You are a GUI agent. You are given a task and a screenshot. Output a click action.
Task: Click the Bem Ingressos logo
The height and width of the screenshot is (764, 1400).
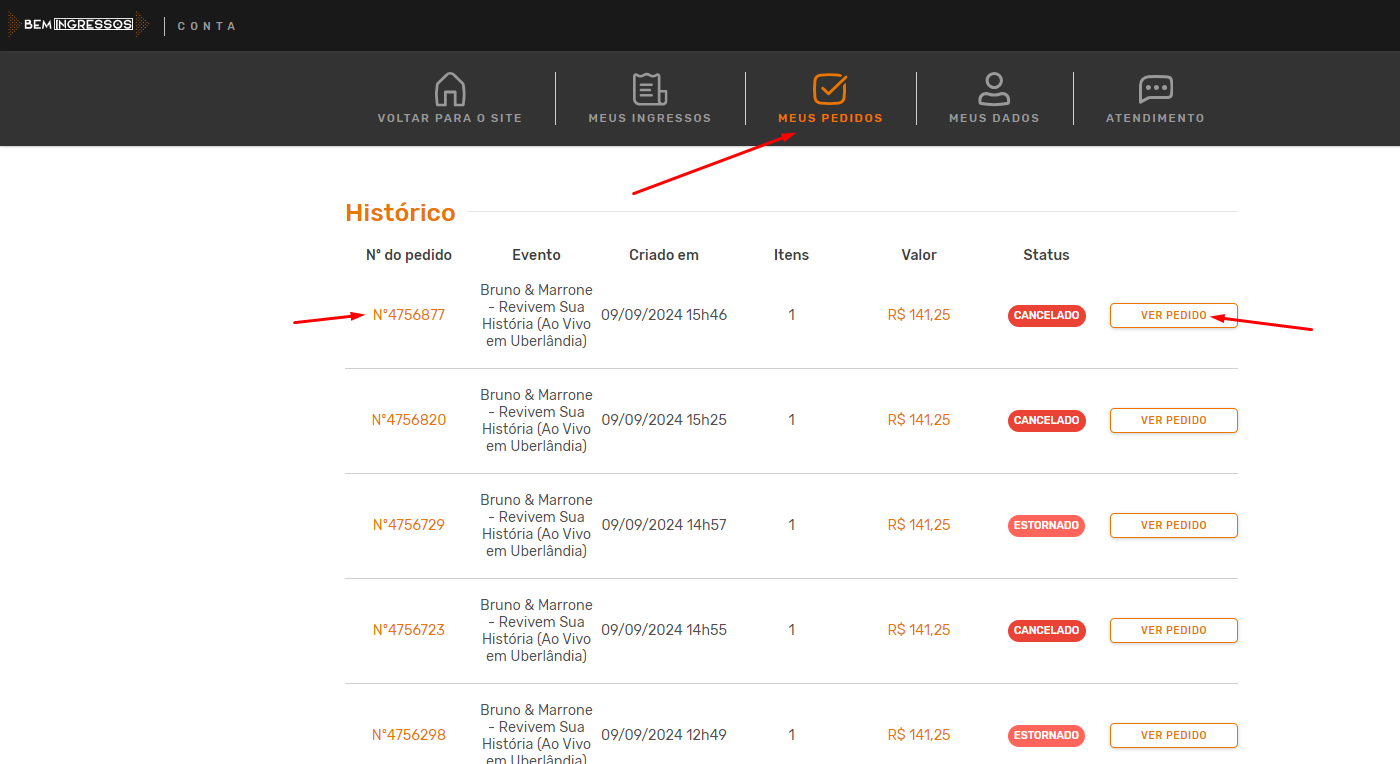click(78, 25)
